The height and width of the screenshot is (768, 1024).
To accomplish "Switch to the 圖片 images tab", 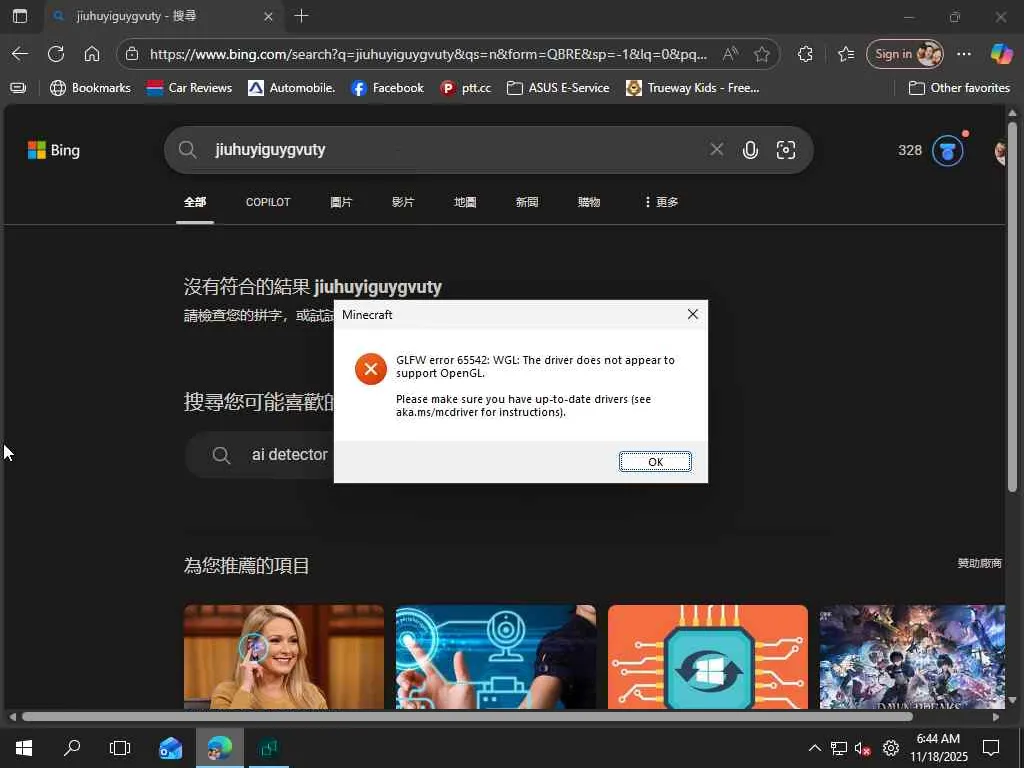I will tap(341, 202).
